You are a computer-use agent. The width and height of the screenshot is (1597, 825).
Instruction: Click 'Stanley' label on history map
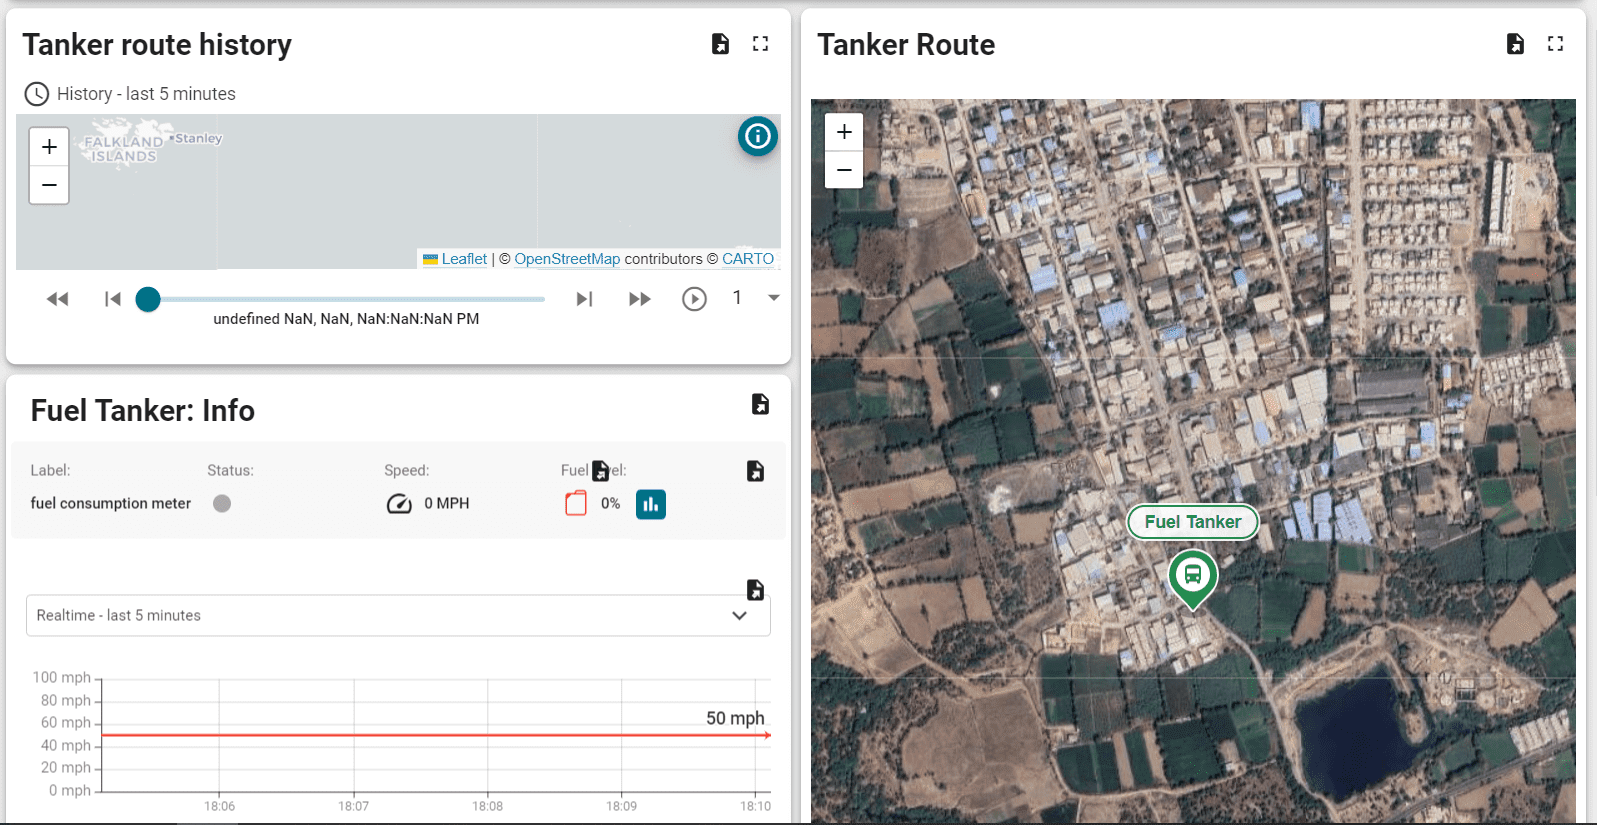(x=197, y=138)
